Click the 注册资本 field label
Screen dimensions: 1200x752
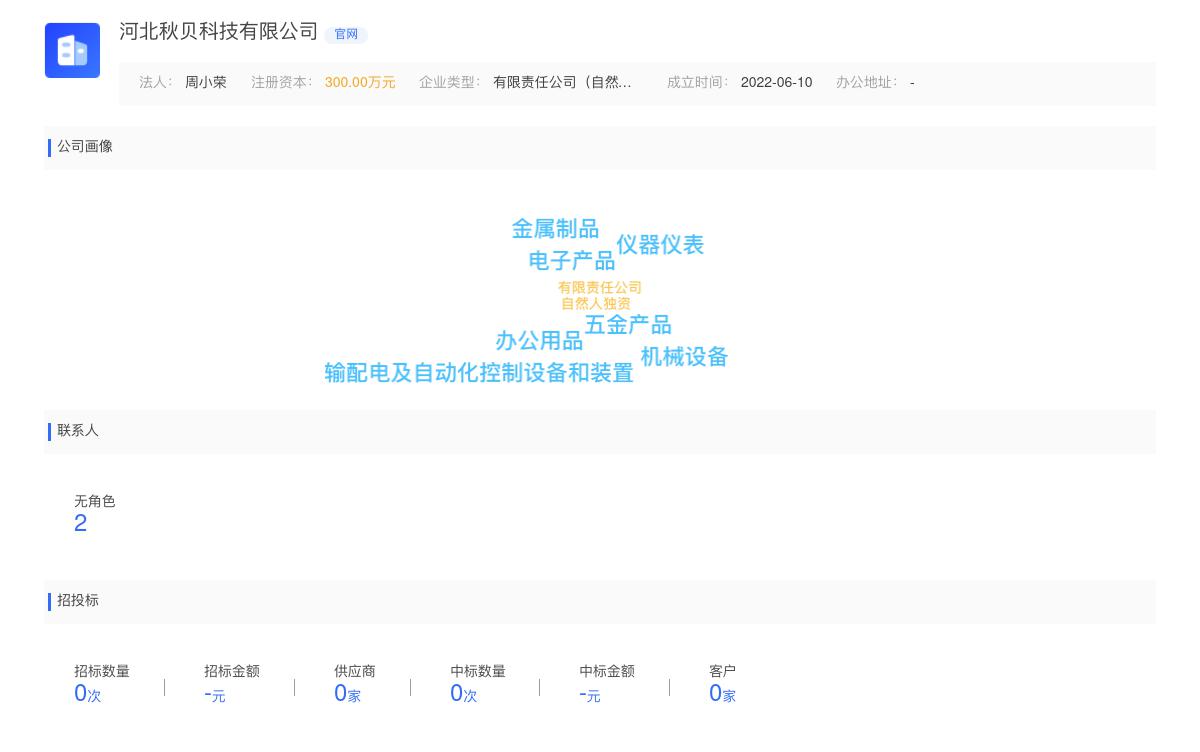(282, 83)
